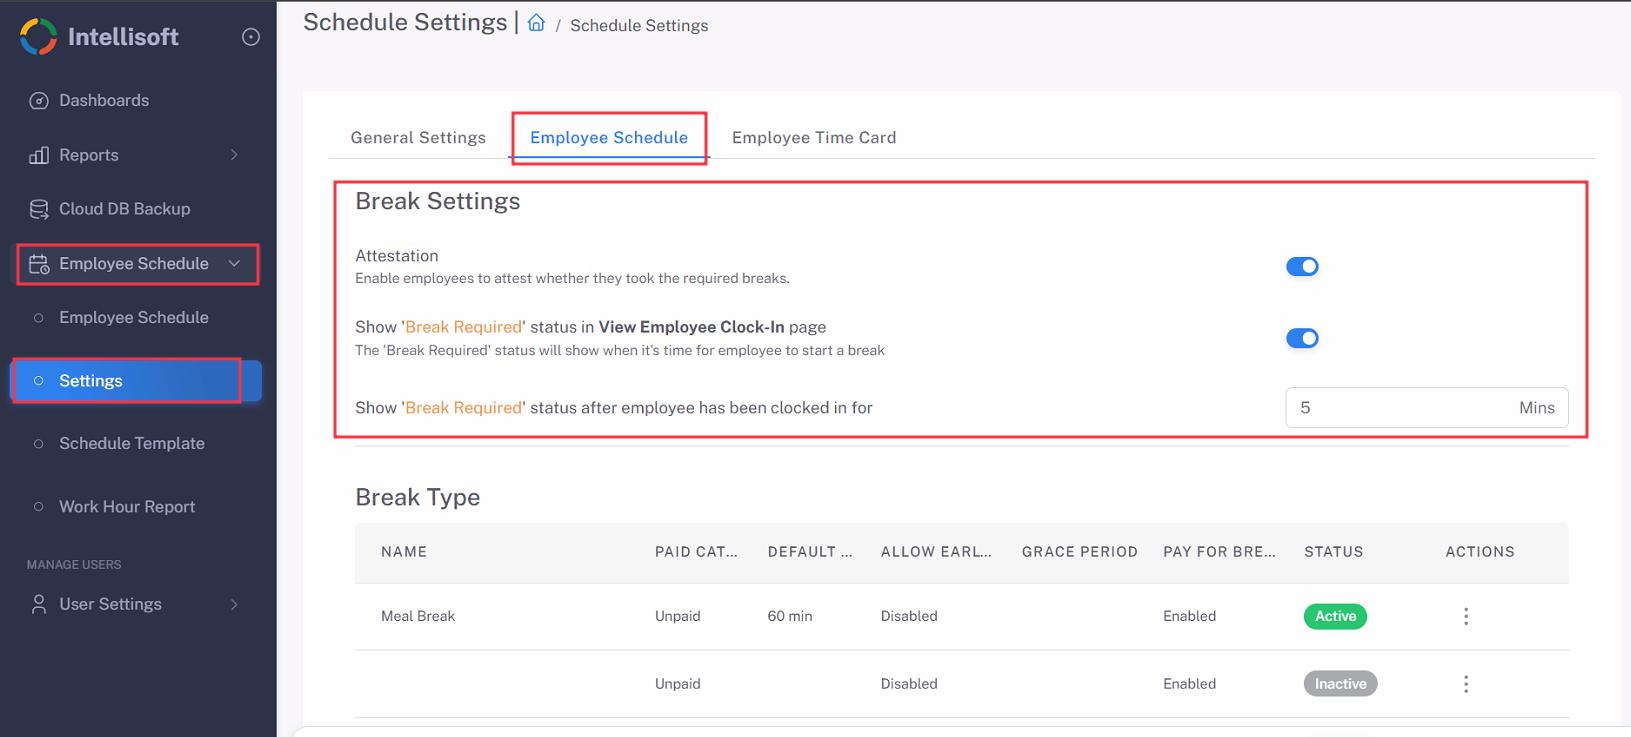Open actions menu for the Inactive row
This screenshot has width=1631, height=737.
[x=1466, y=684]
